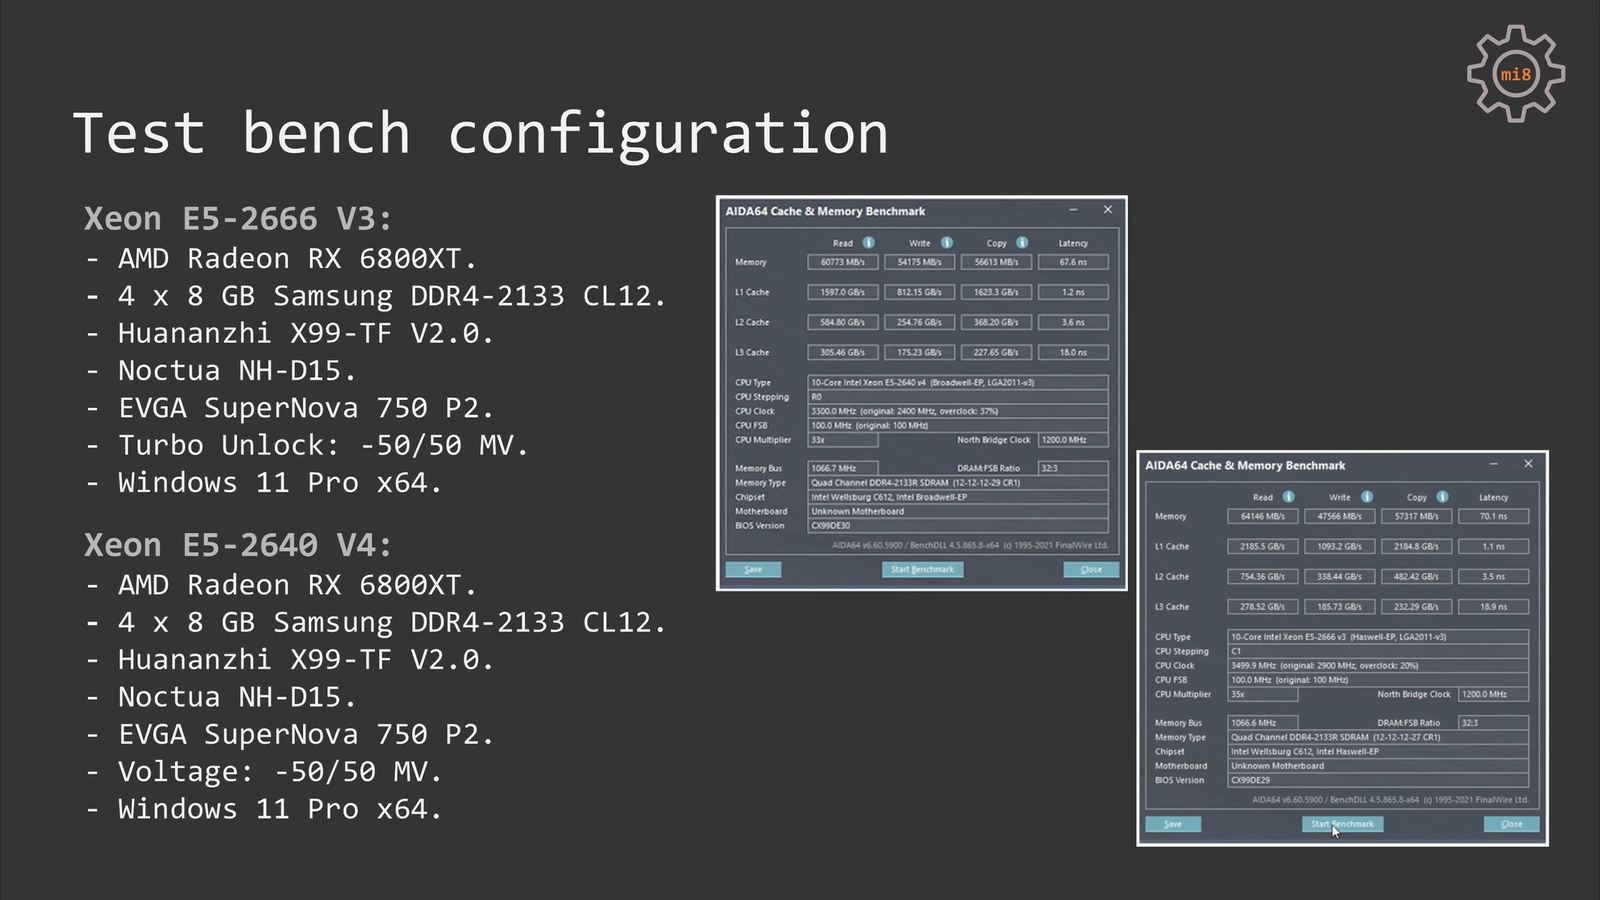Image resolution: width=1600 pixels, height=900 pixels.
Task: Select the 1597.0 GB/s L1 Cache read value
Action: tap(843, 292)
